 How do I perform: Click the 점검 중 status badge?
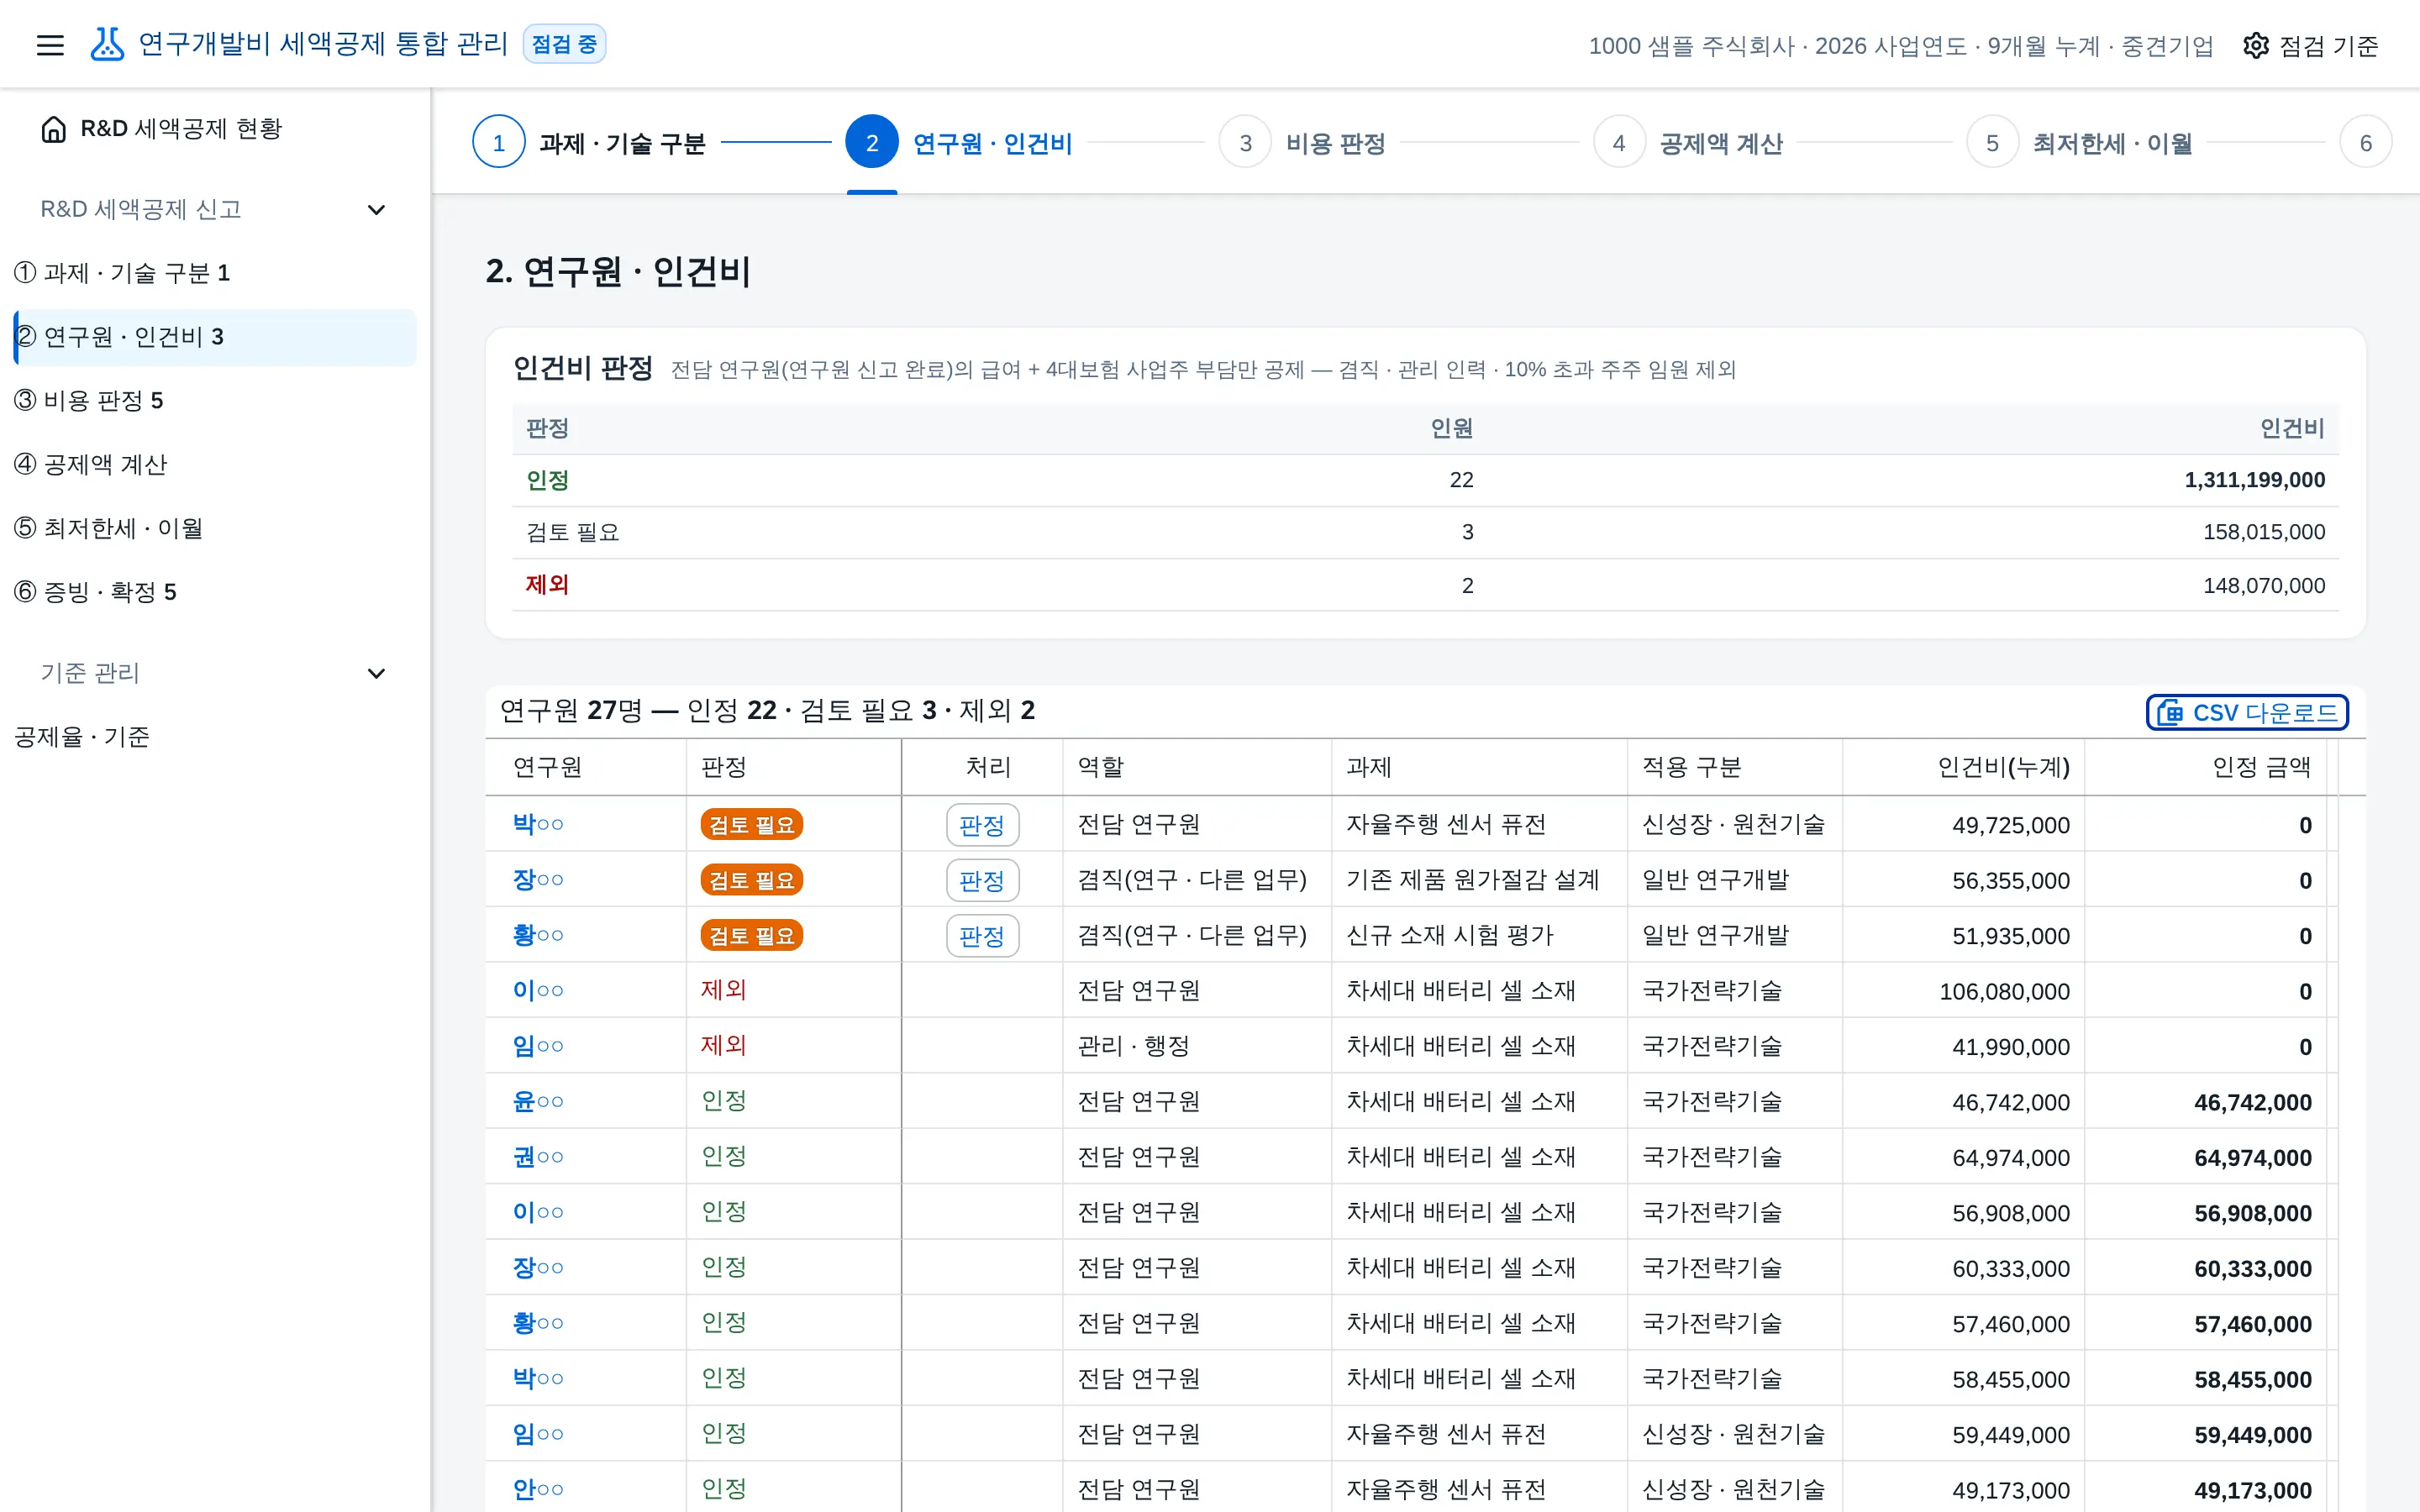click(x=564, y=44)
